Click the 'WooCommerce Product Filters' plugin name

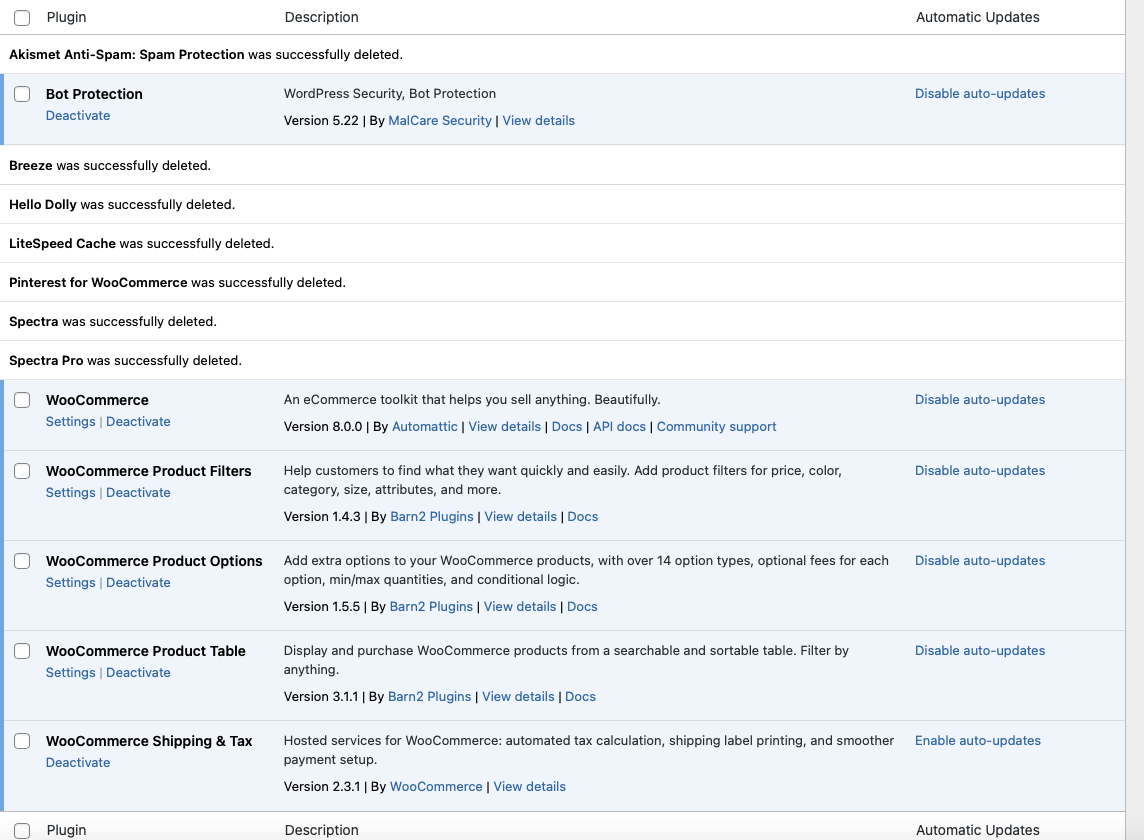(149, 471)
